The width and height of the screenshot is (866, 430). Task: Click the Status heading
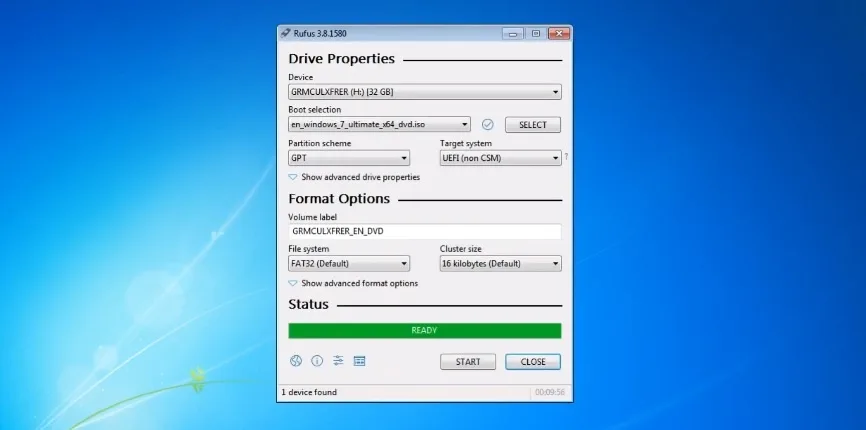click(x=308, y=305)
